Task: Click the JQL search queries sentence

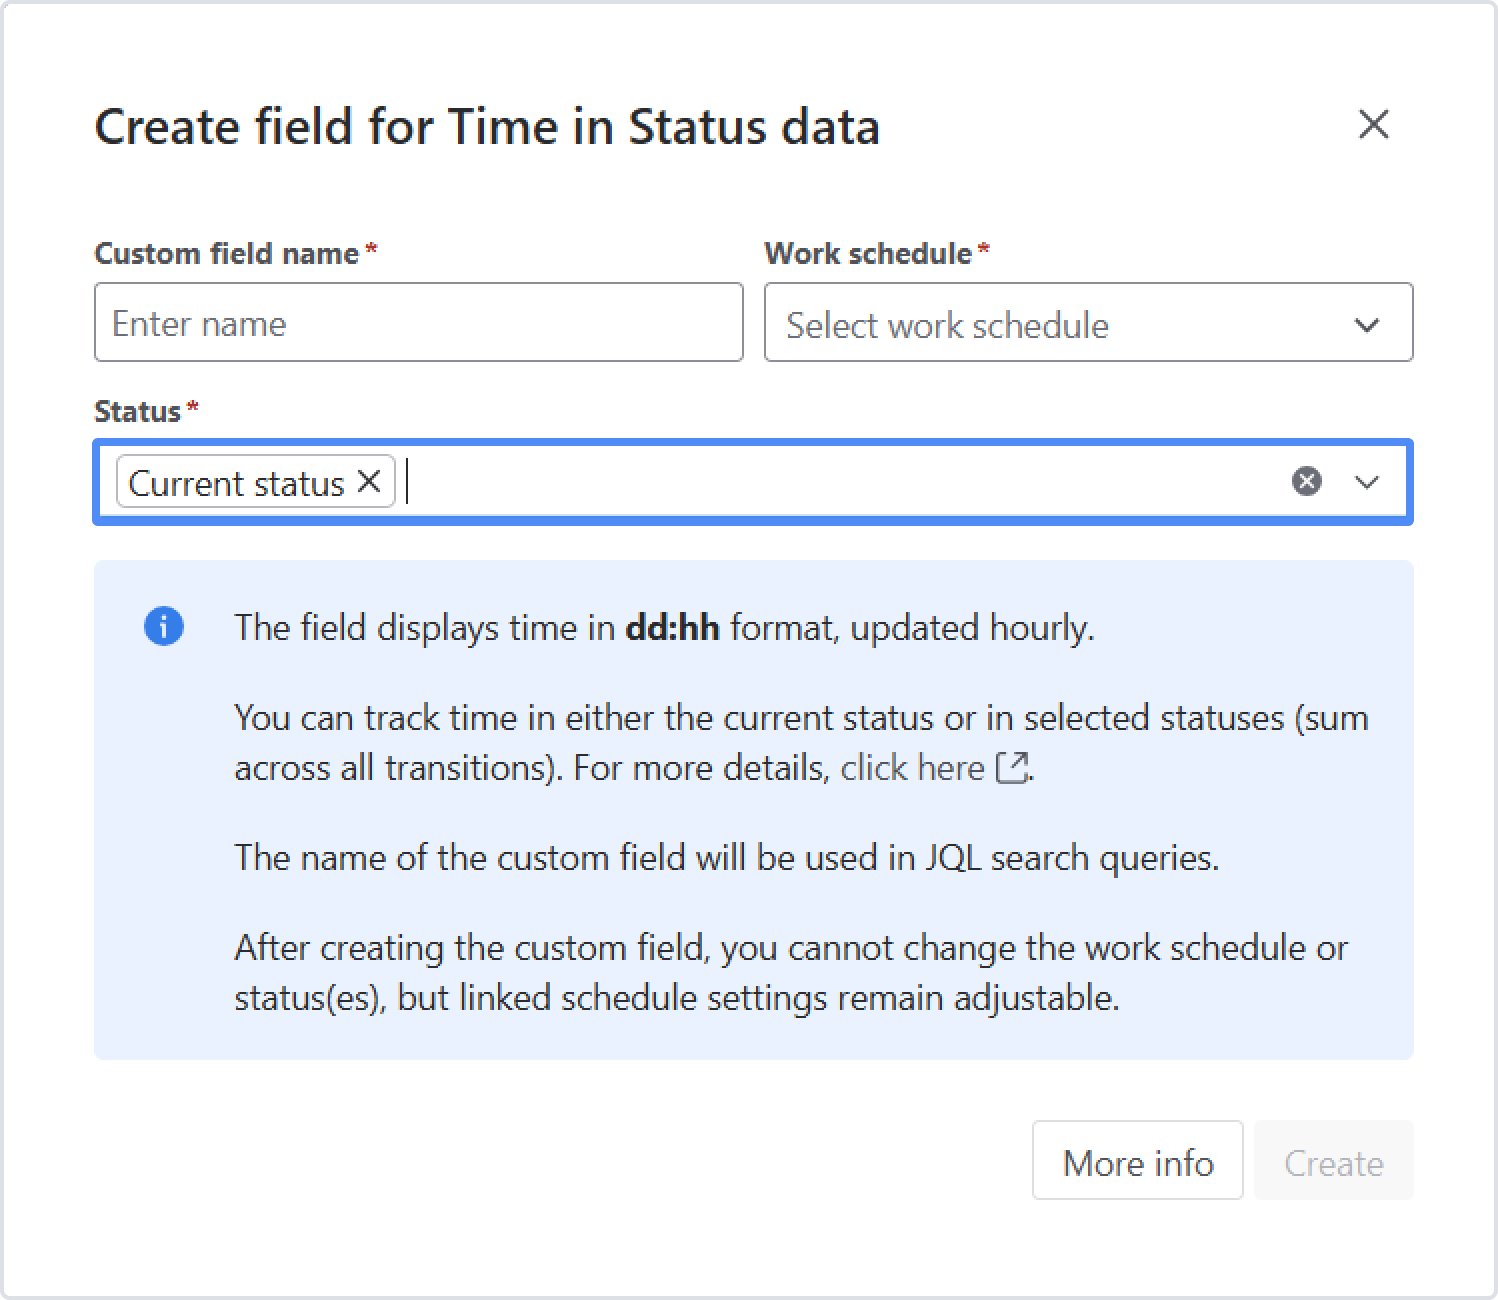Action: coord(726,858)
